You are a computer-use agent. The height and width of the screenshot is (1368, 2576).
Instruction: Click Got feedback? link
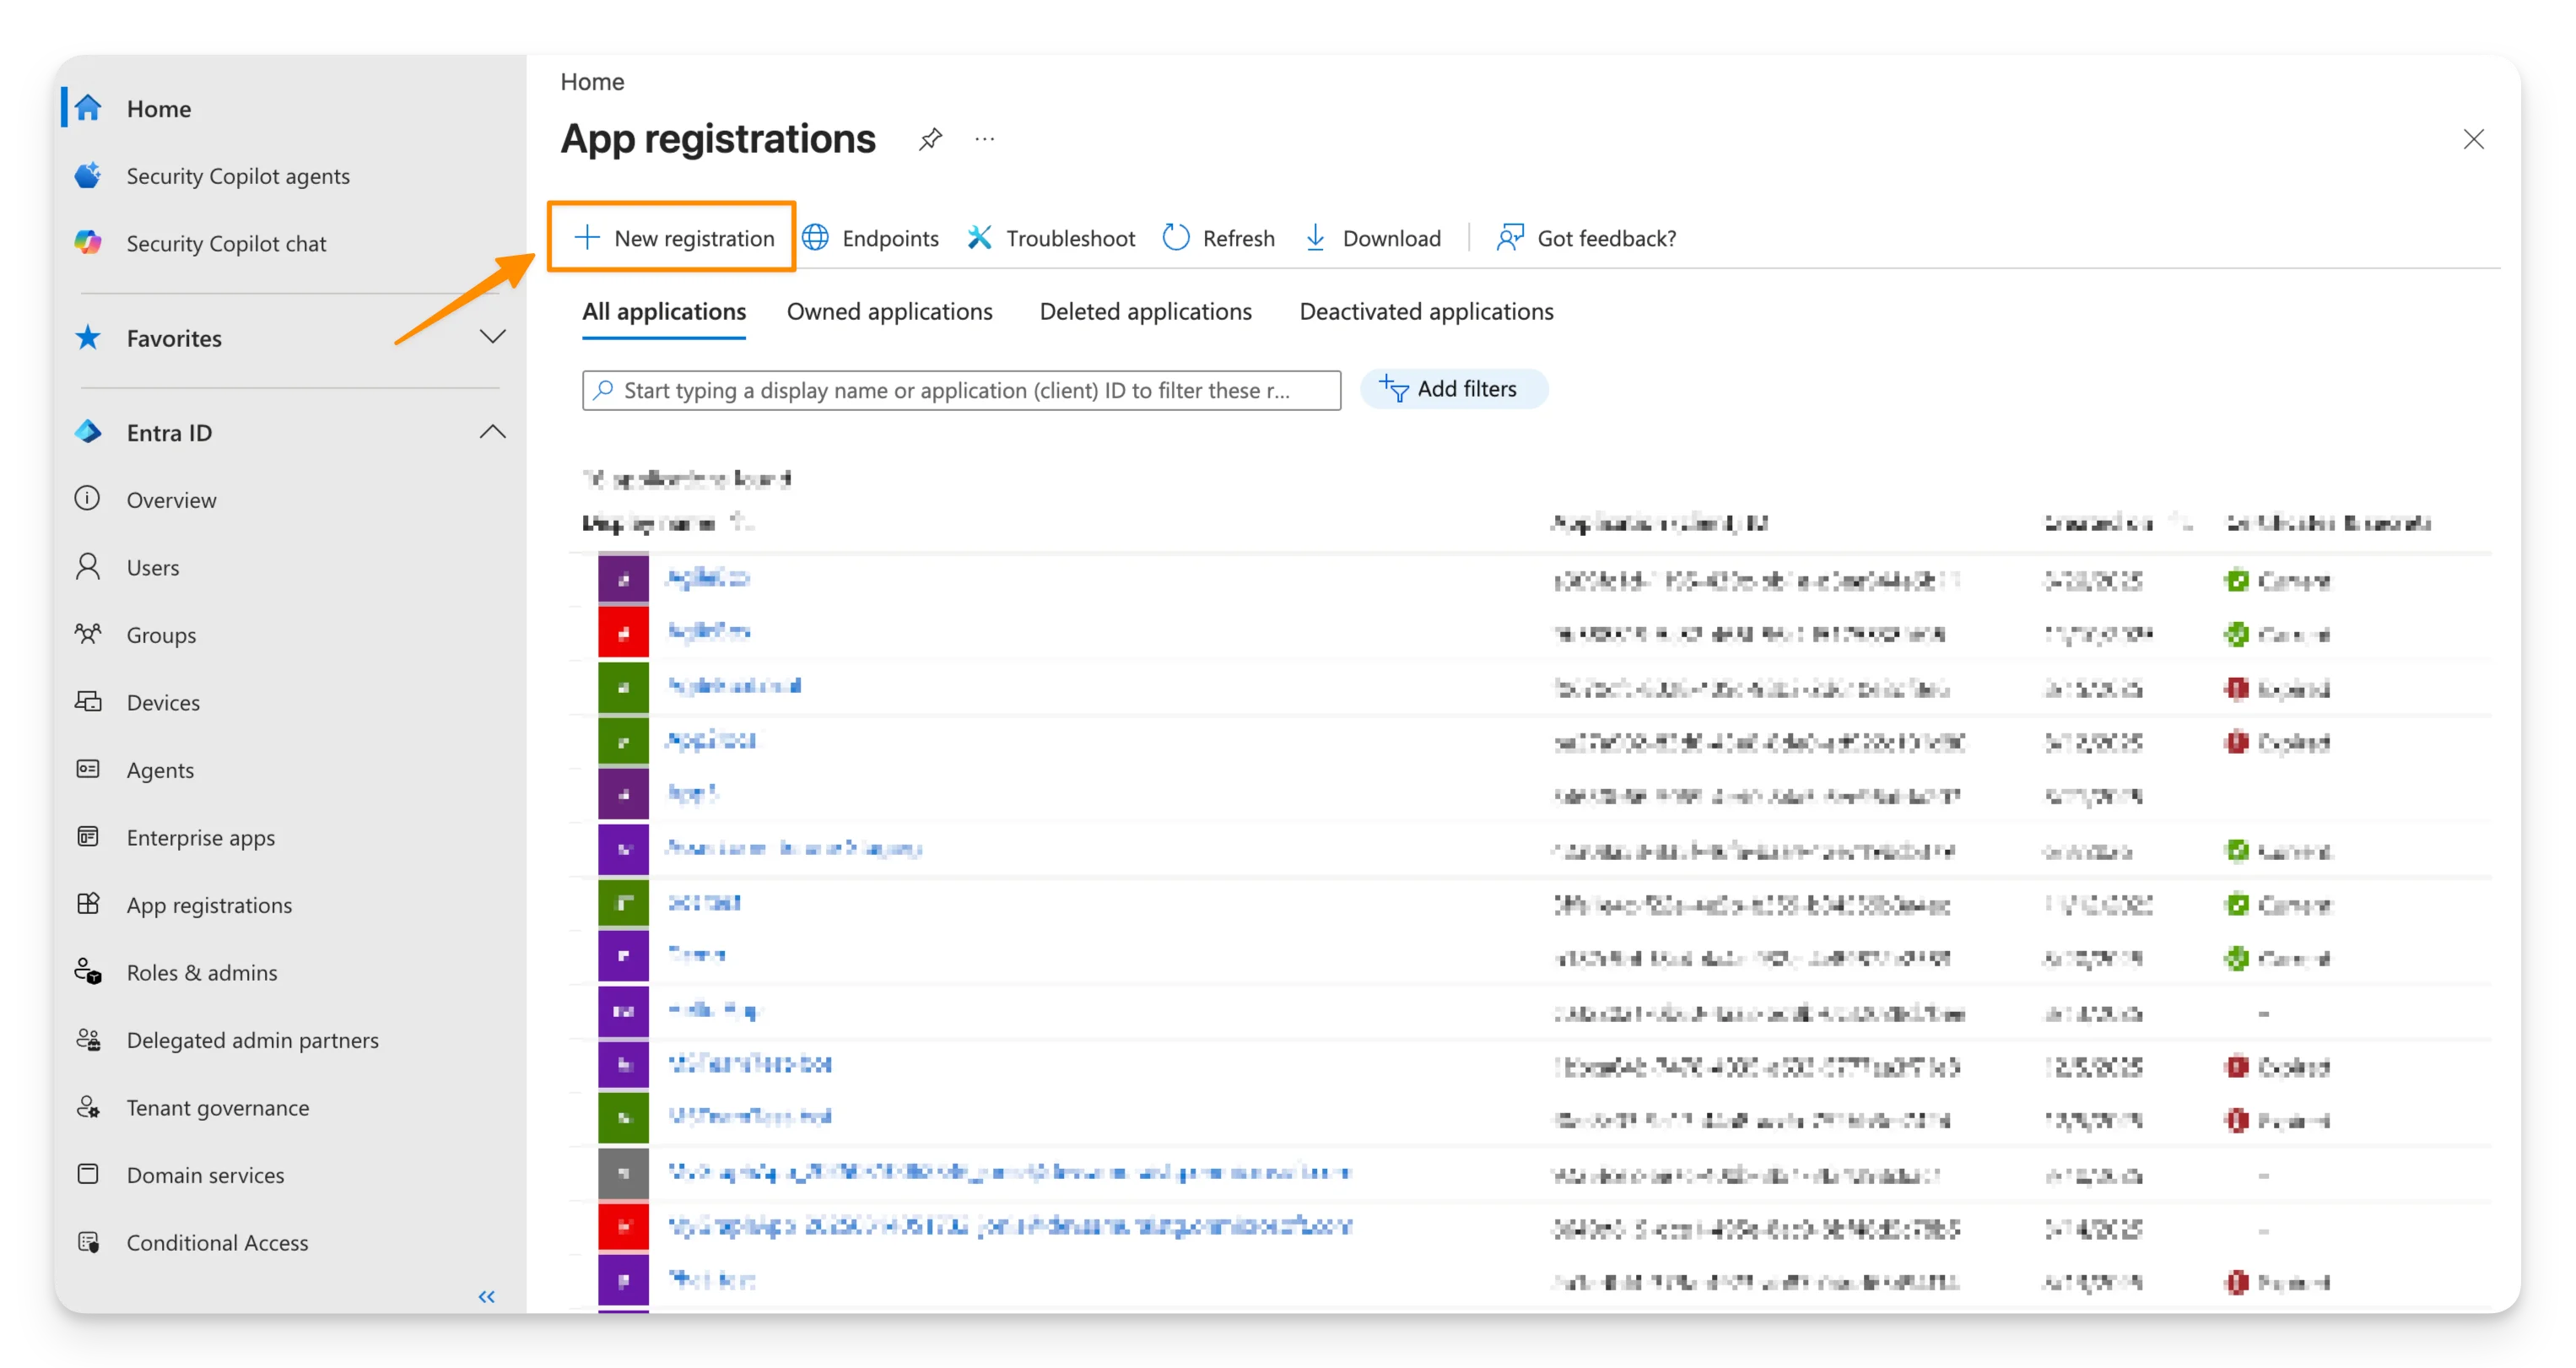coord(1586,238)
